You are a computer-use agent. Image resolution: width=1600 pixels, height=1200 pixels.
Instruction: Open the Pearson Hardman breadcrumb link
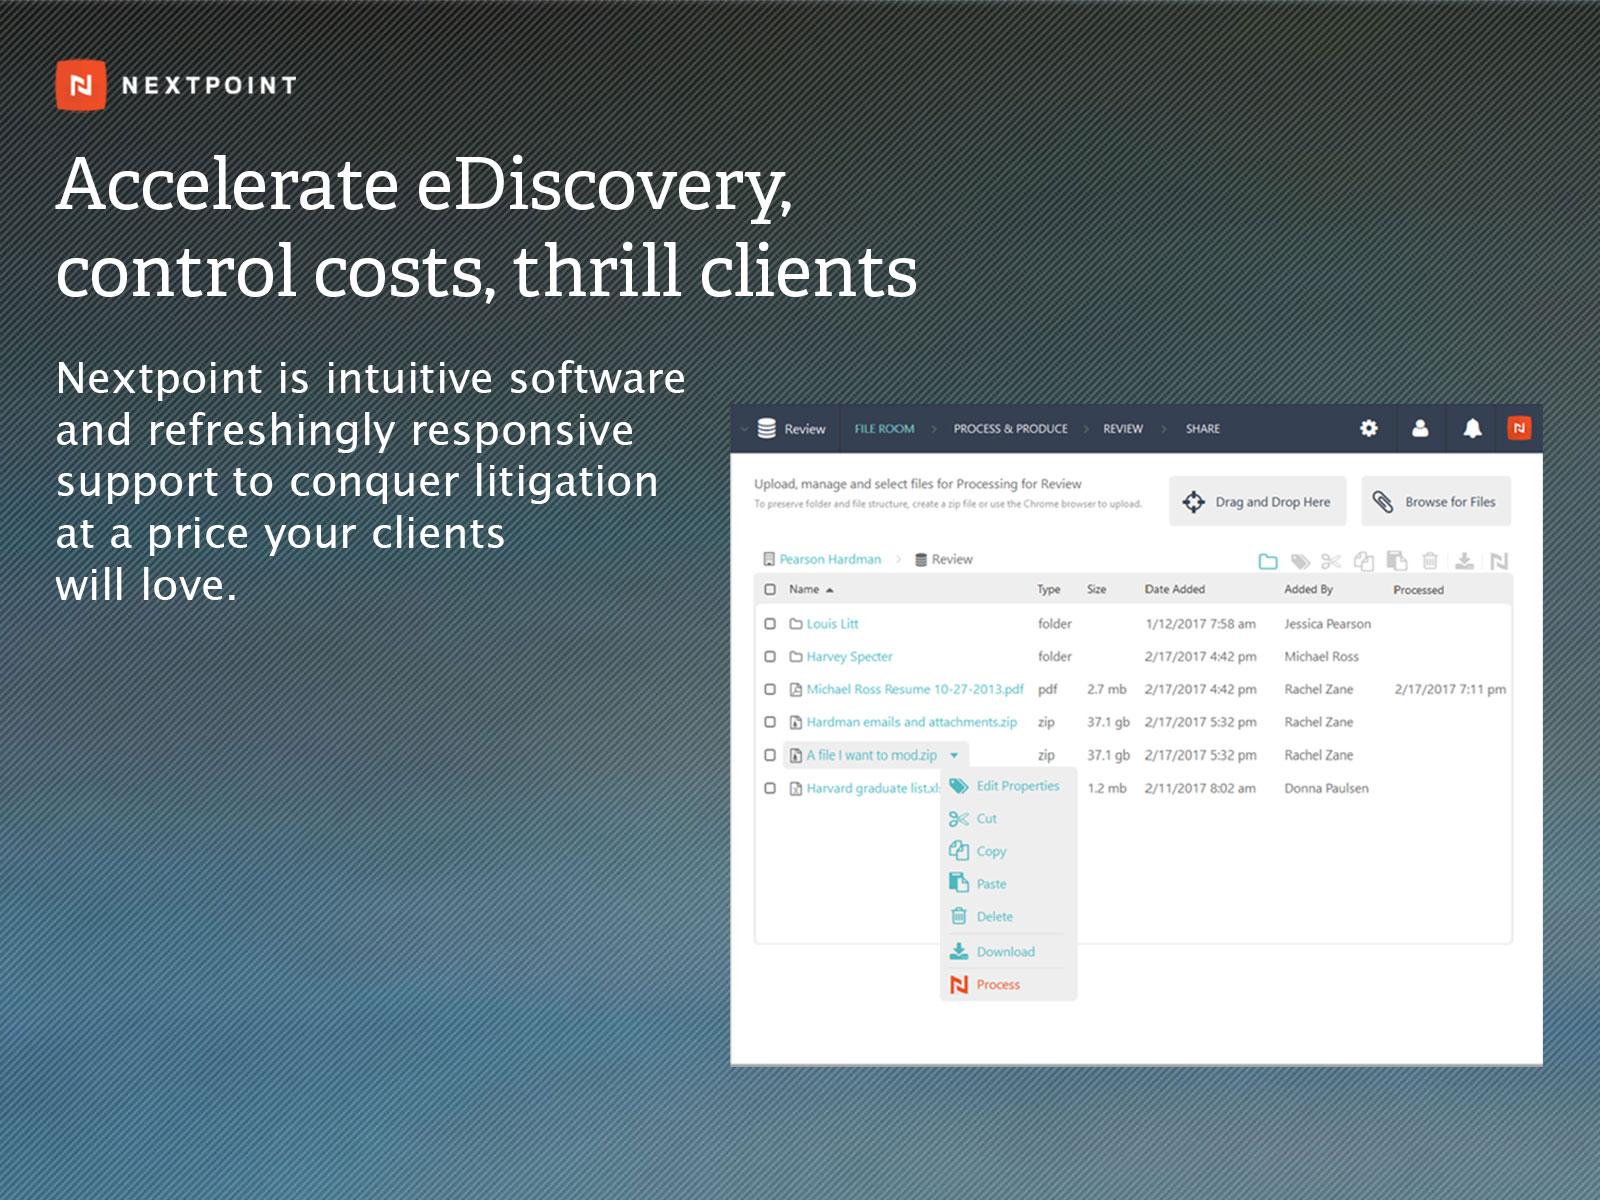830,559
